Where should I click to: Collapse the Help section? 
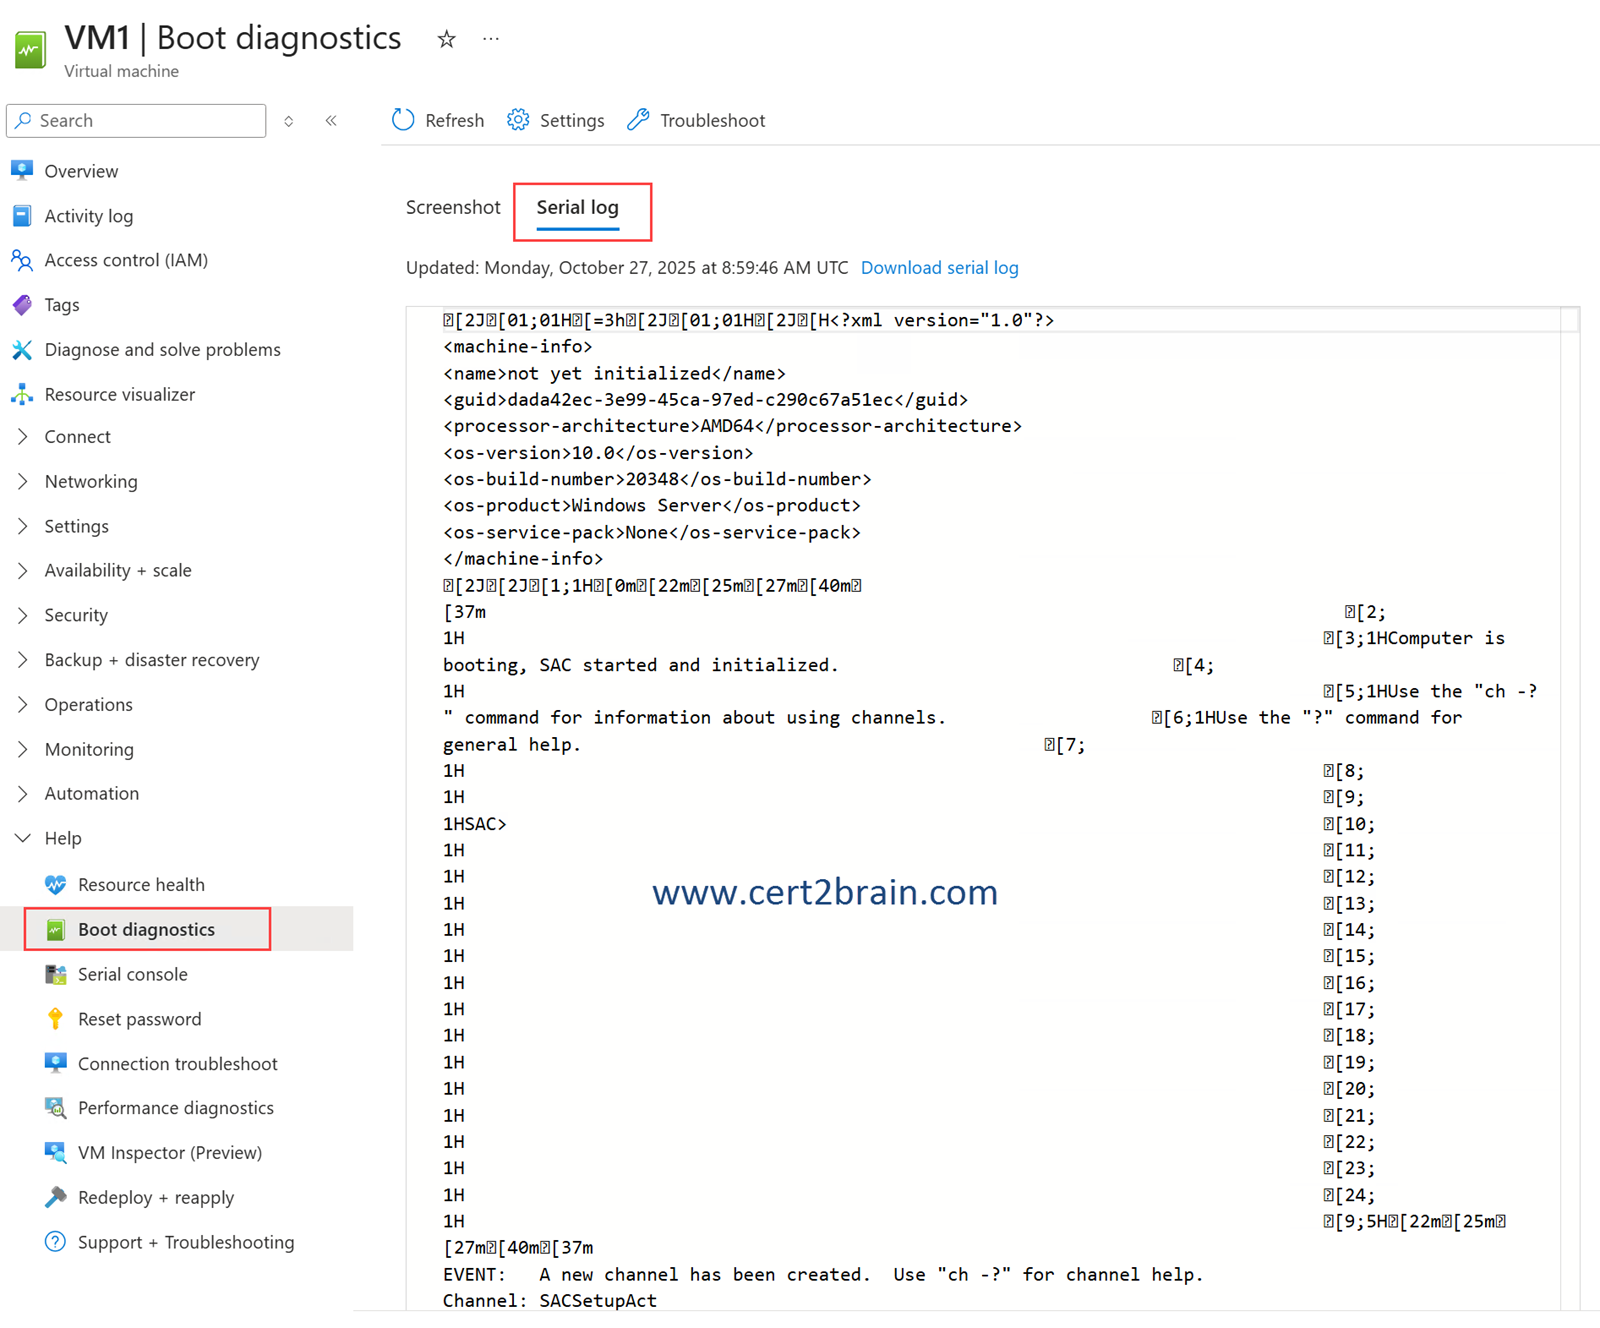tap(23, 838)
